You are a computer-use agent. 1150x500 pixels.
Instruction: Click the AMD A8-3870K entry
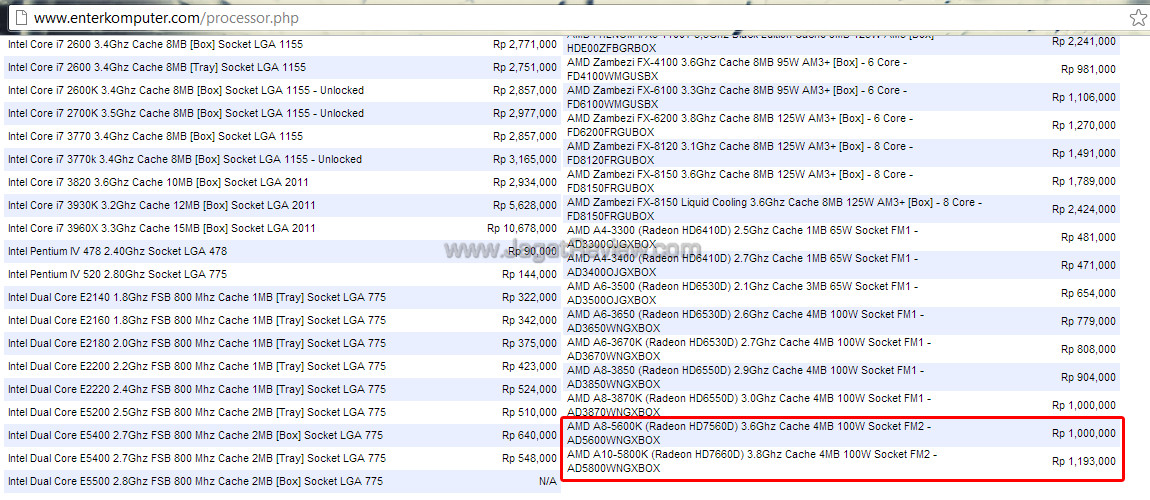pyautogui.click(x=747, y=404)
